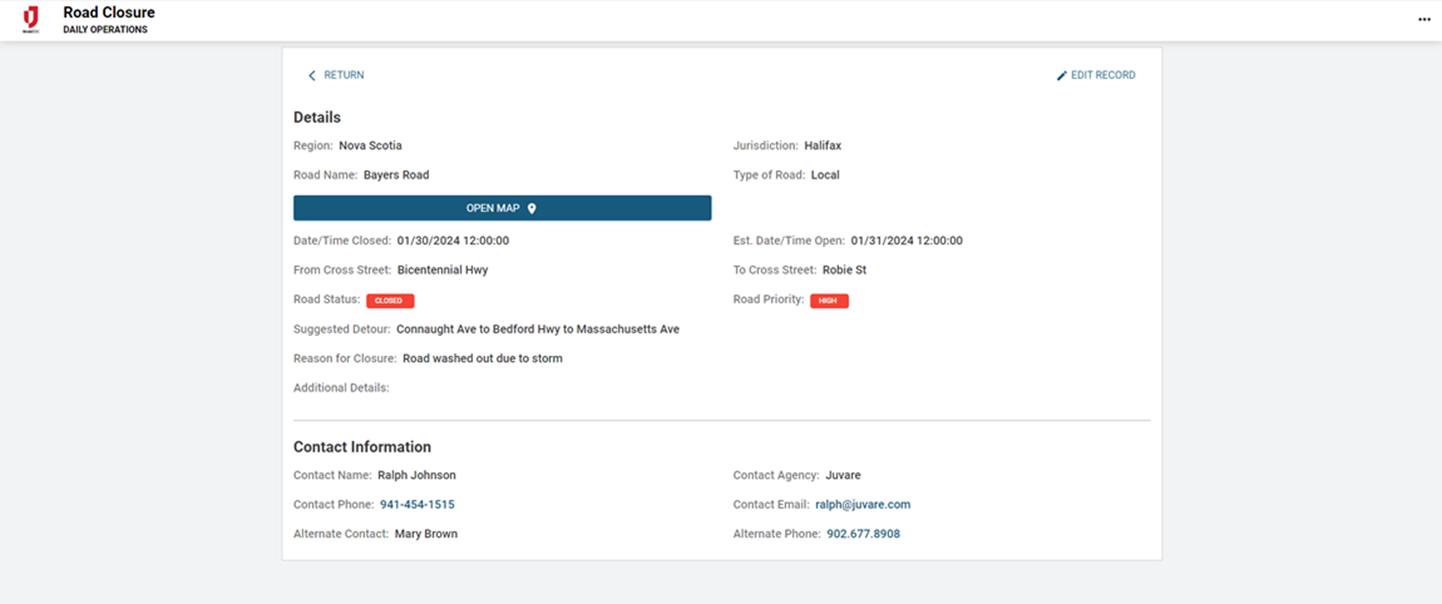Click the Road Closure page title

[x=109, y=13]
